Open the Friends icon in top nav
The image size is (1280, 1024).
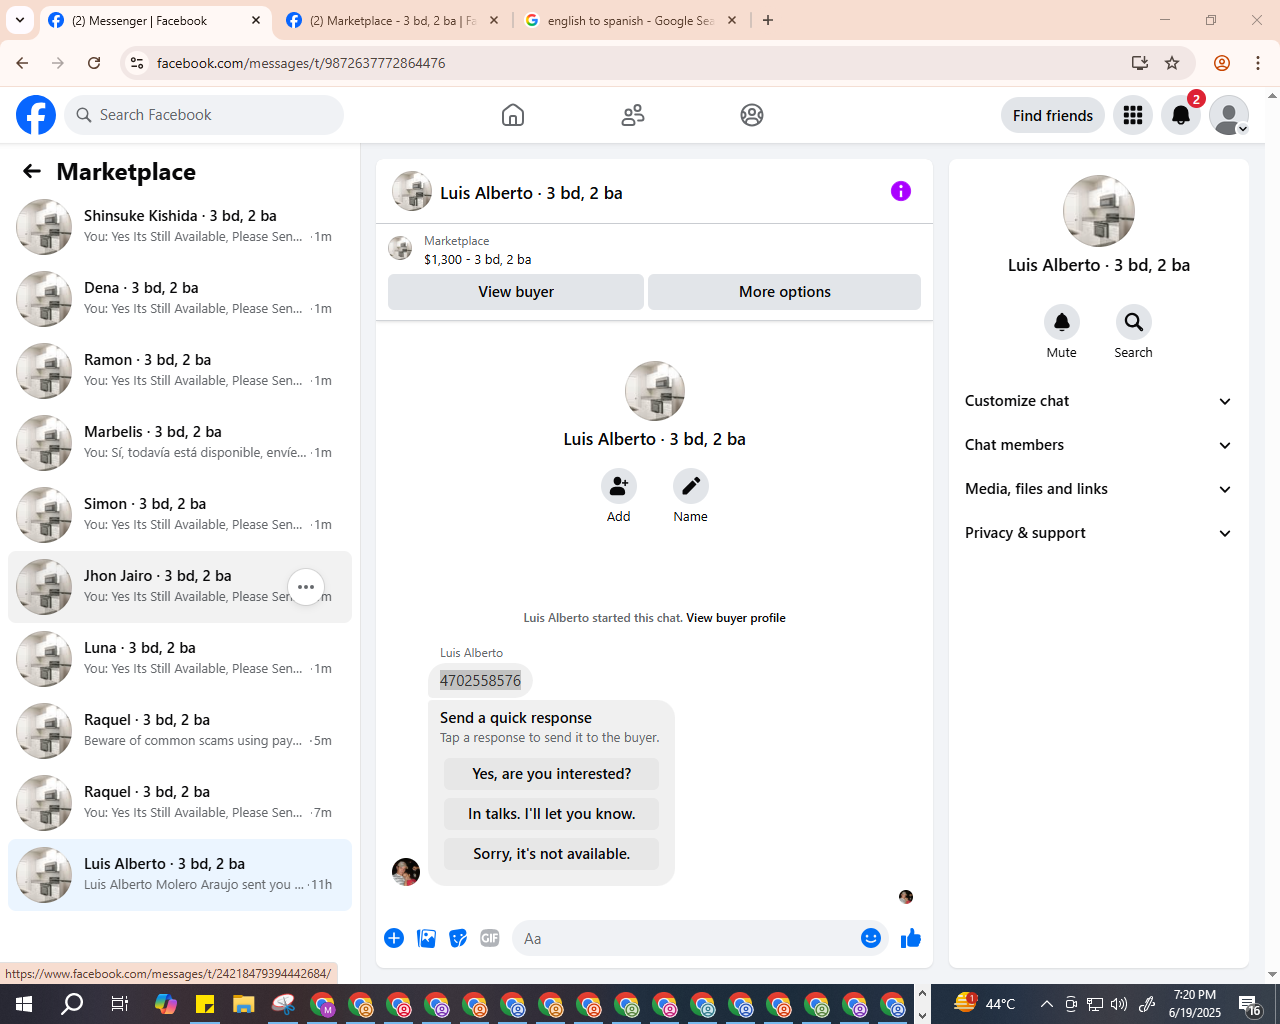click(x=633, y=115)
